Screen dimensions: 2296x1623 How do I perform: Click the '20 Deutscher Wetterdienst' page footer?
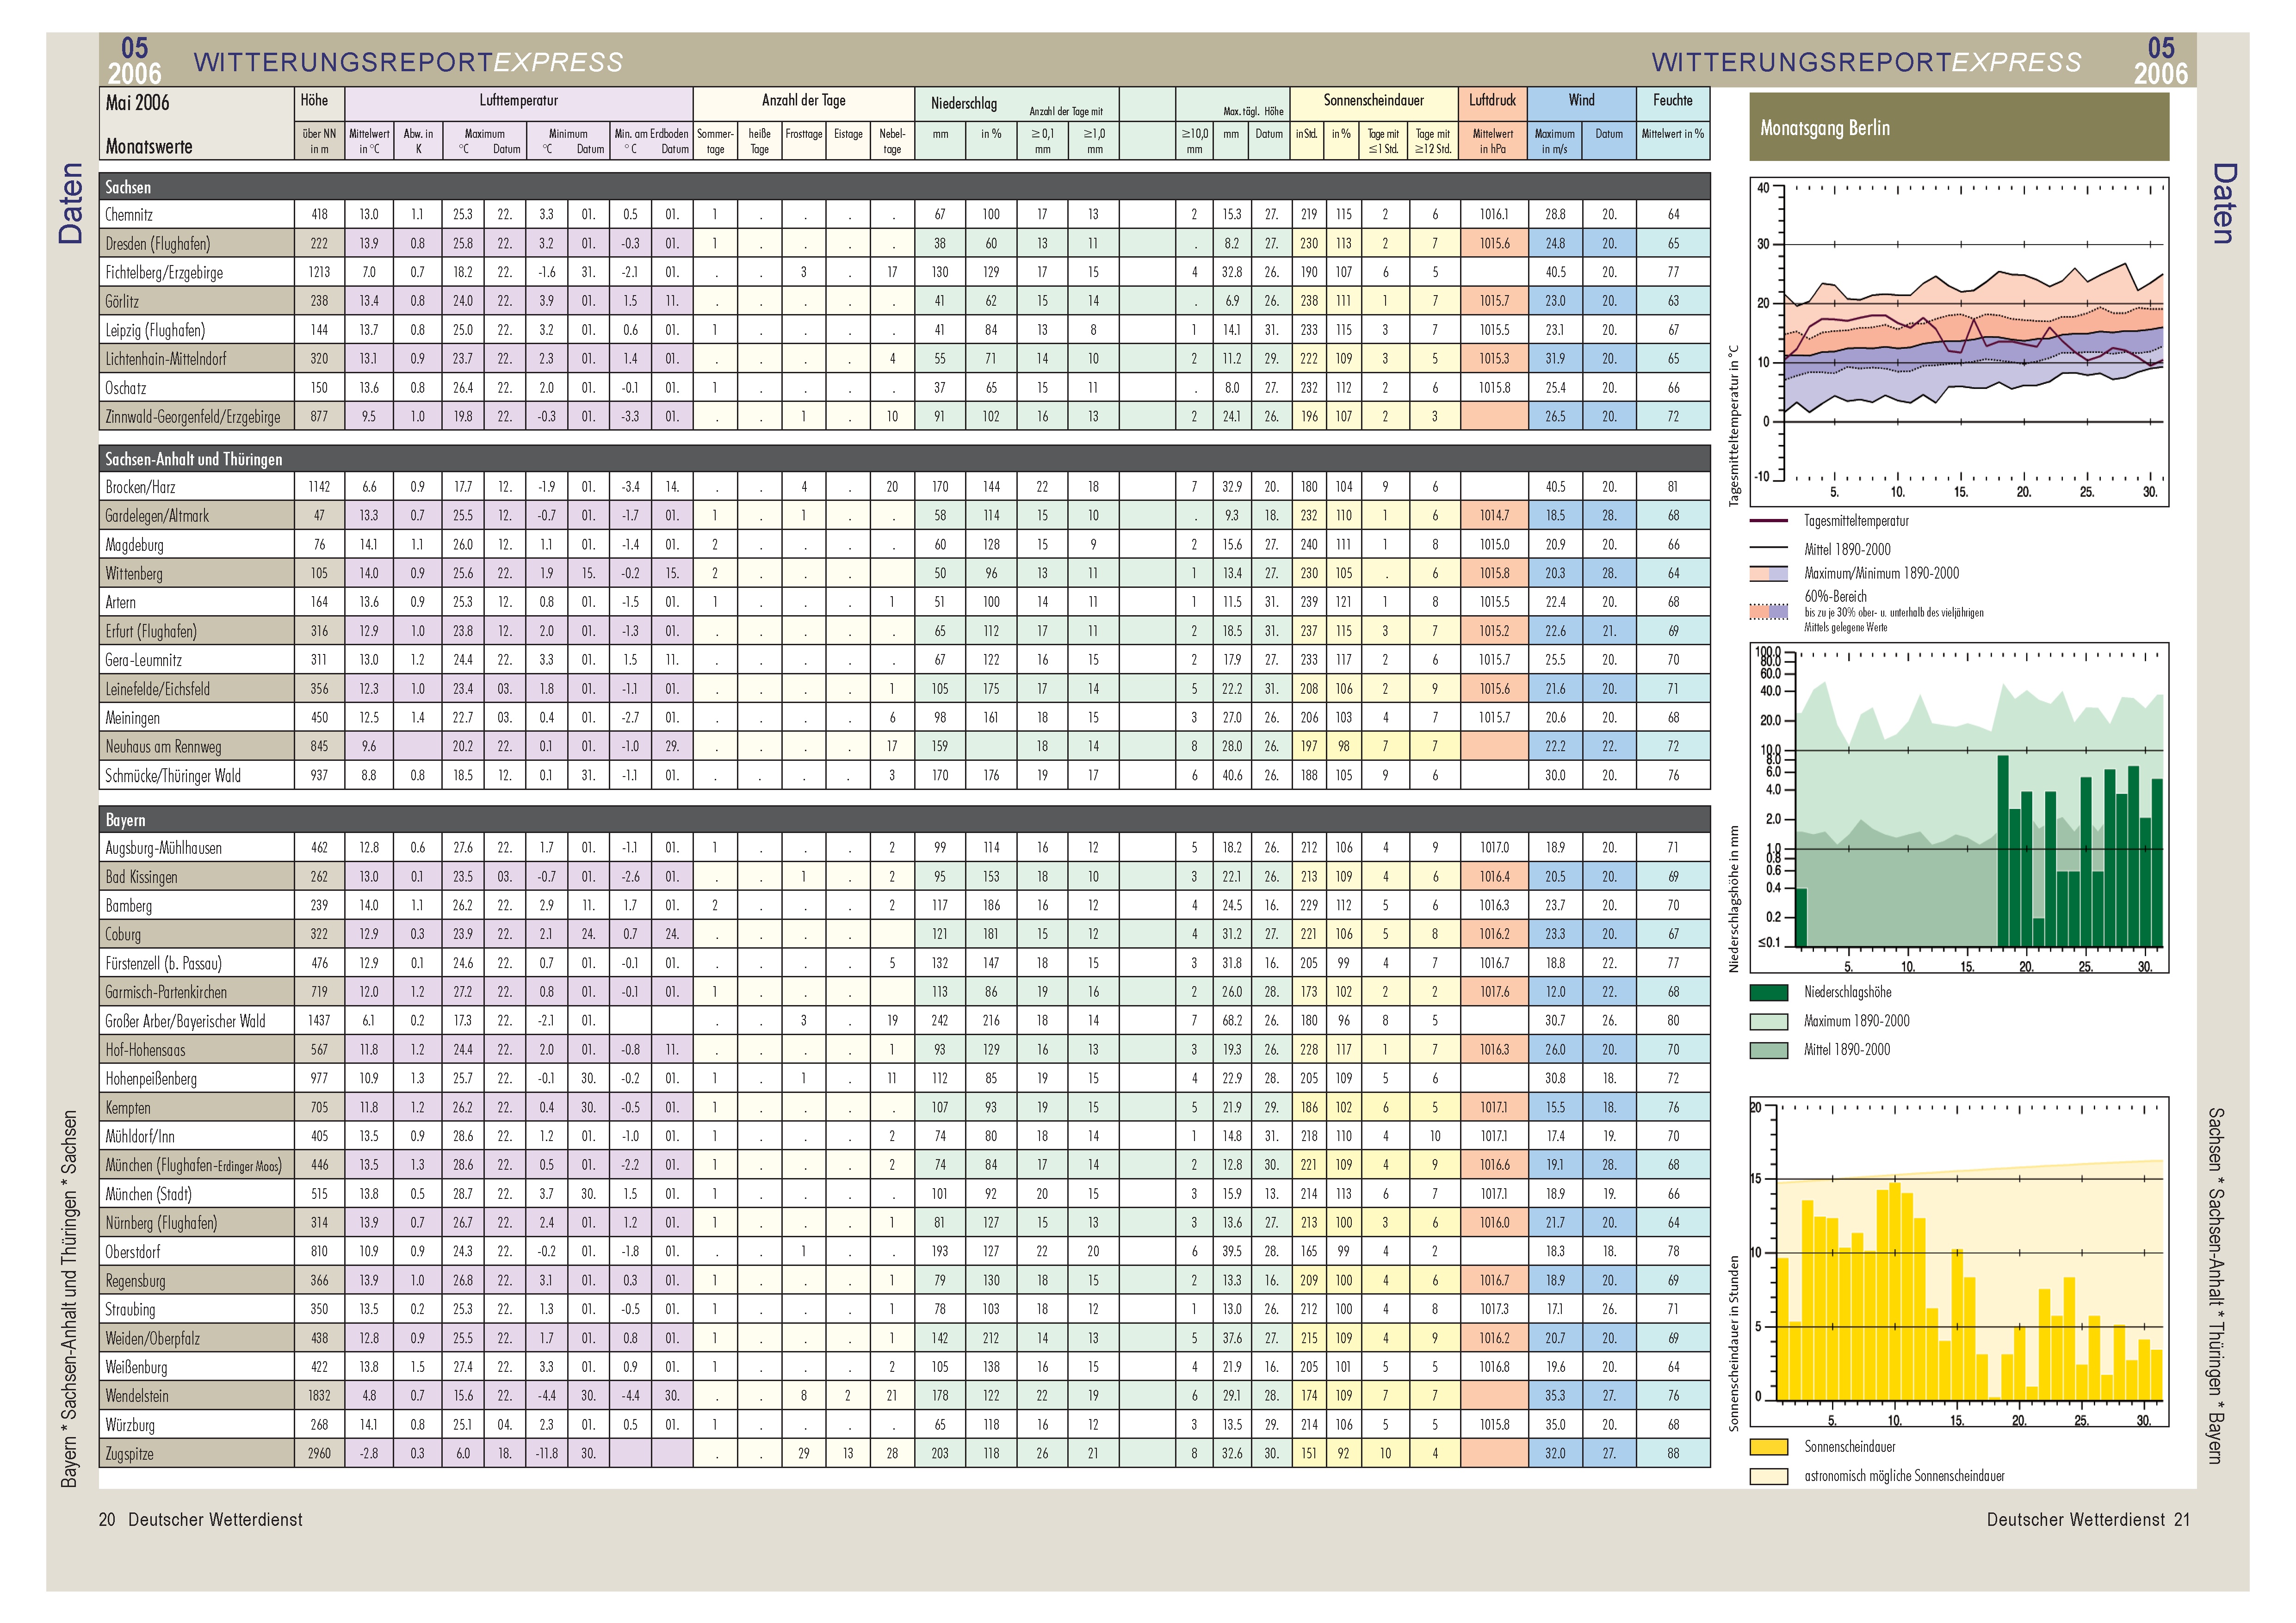click(x=200, y=1520)
